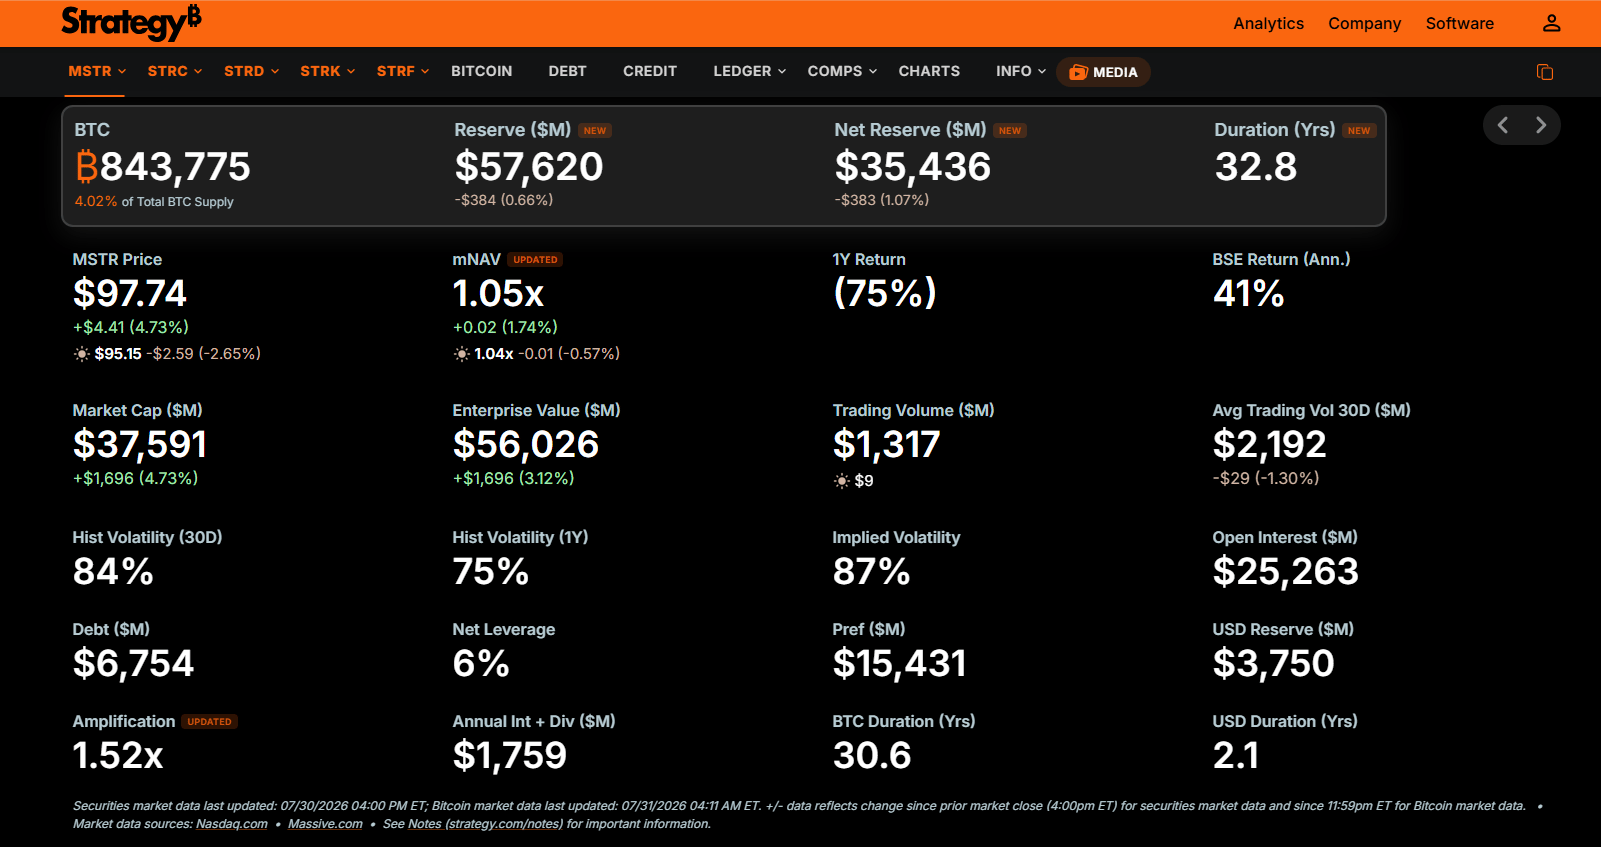Click the MSTR price change +$4.41 (4.73%)
This screenshot has width=1601, height=847.
131,328
